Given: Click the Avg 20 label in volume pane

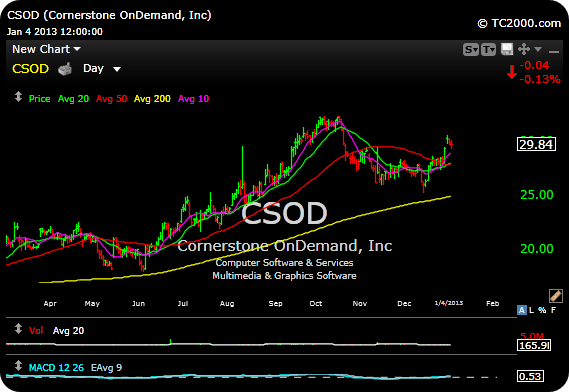Looking at the screenshot, I should [x=68, y=331].
